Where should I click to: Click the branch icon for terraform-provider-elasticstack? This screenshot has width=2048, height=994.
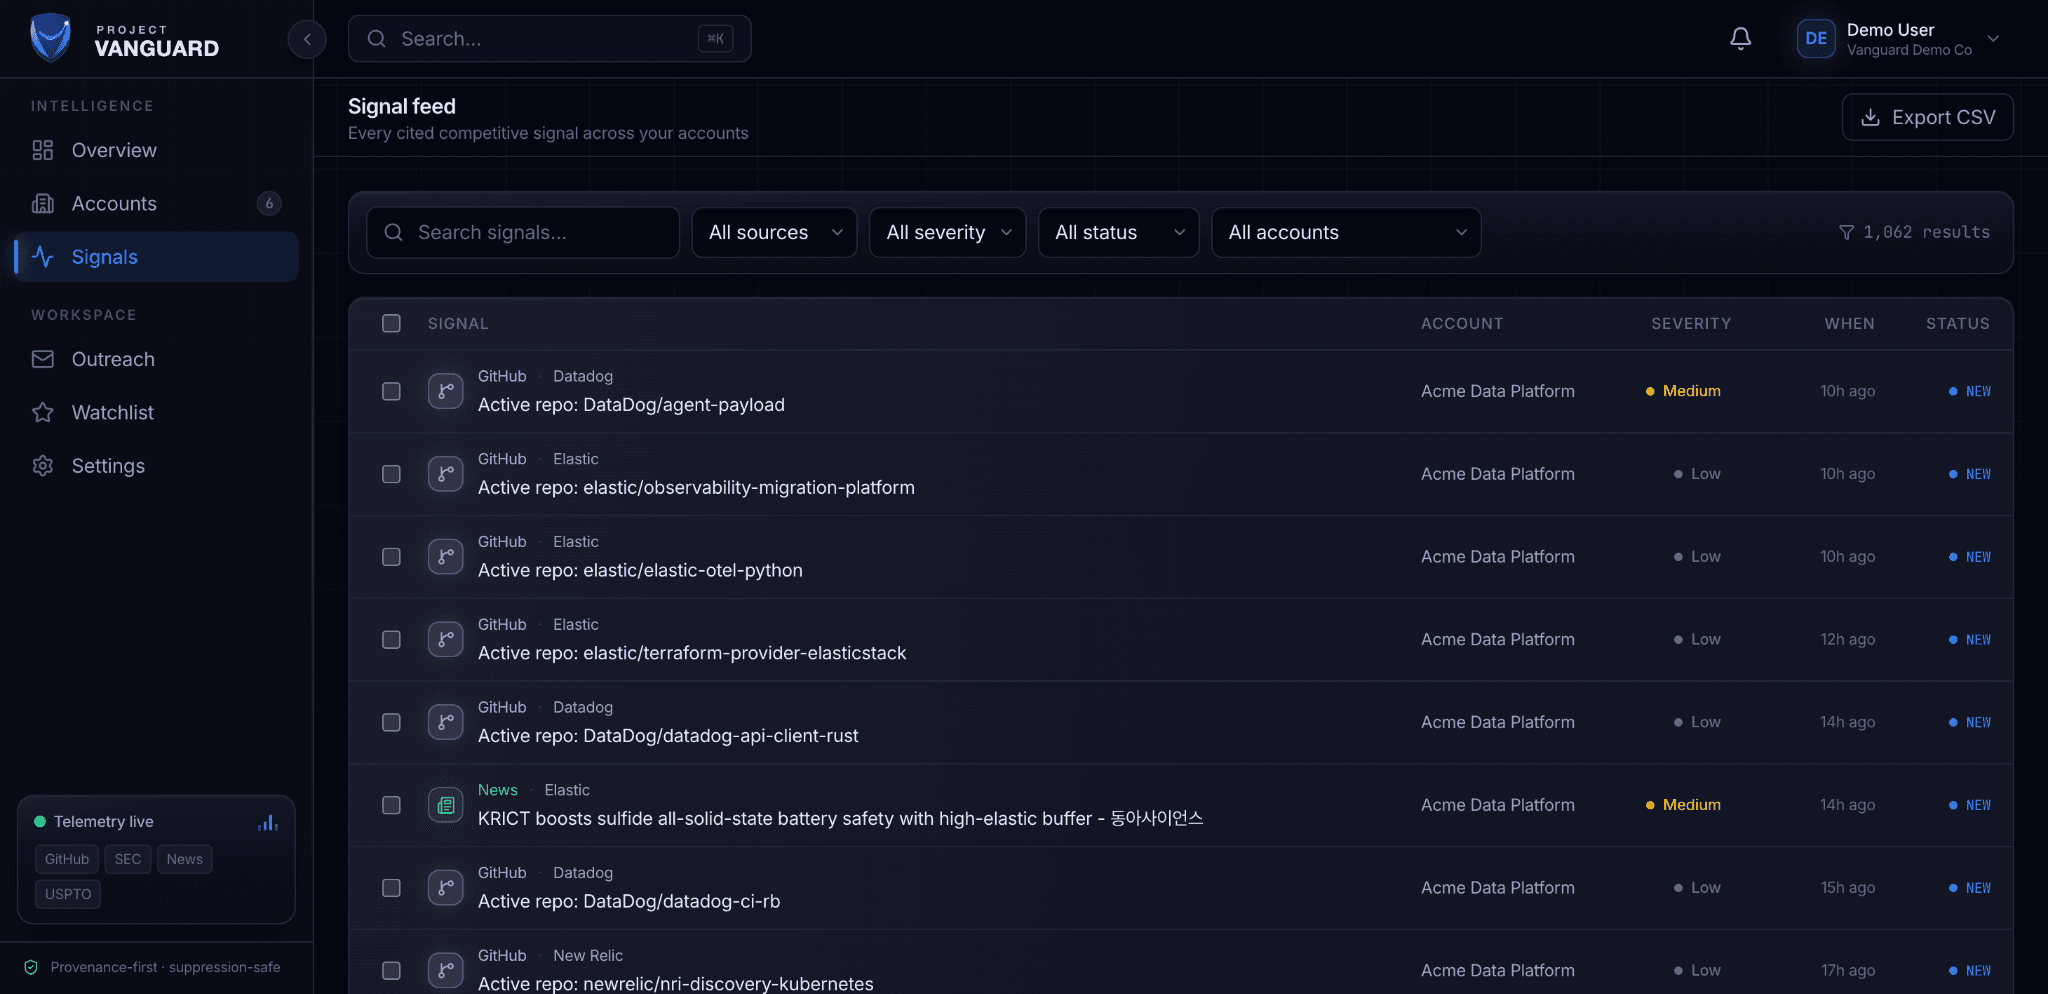pyautogui.click(x=445, y=639)
